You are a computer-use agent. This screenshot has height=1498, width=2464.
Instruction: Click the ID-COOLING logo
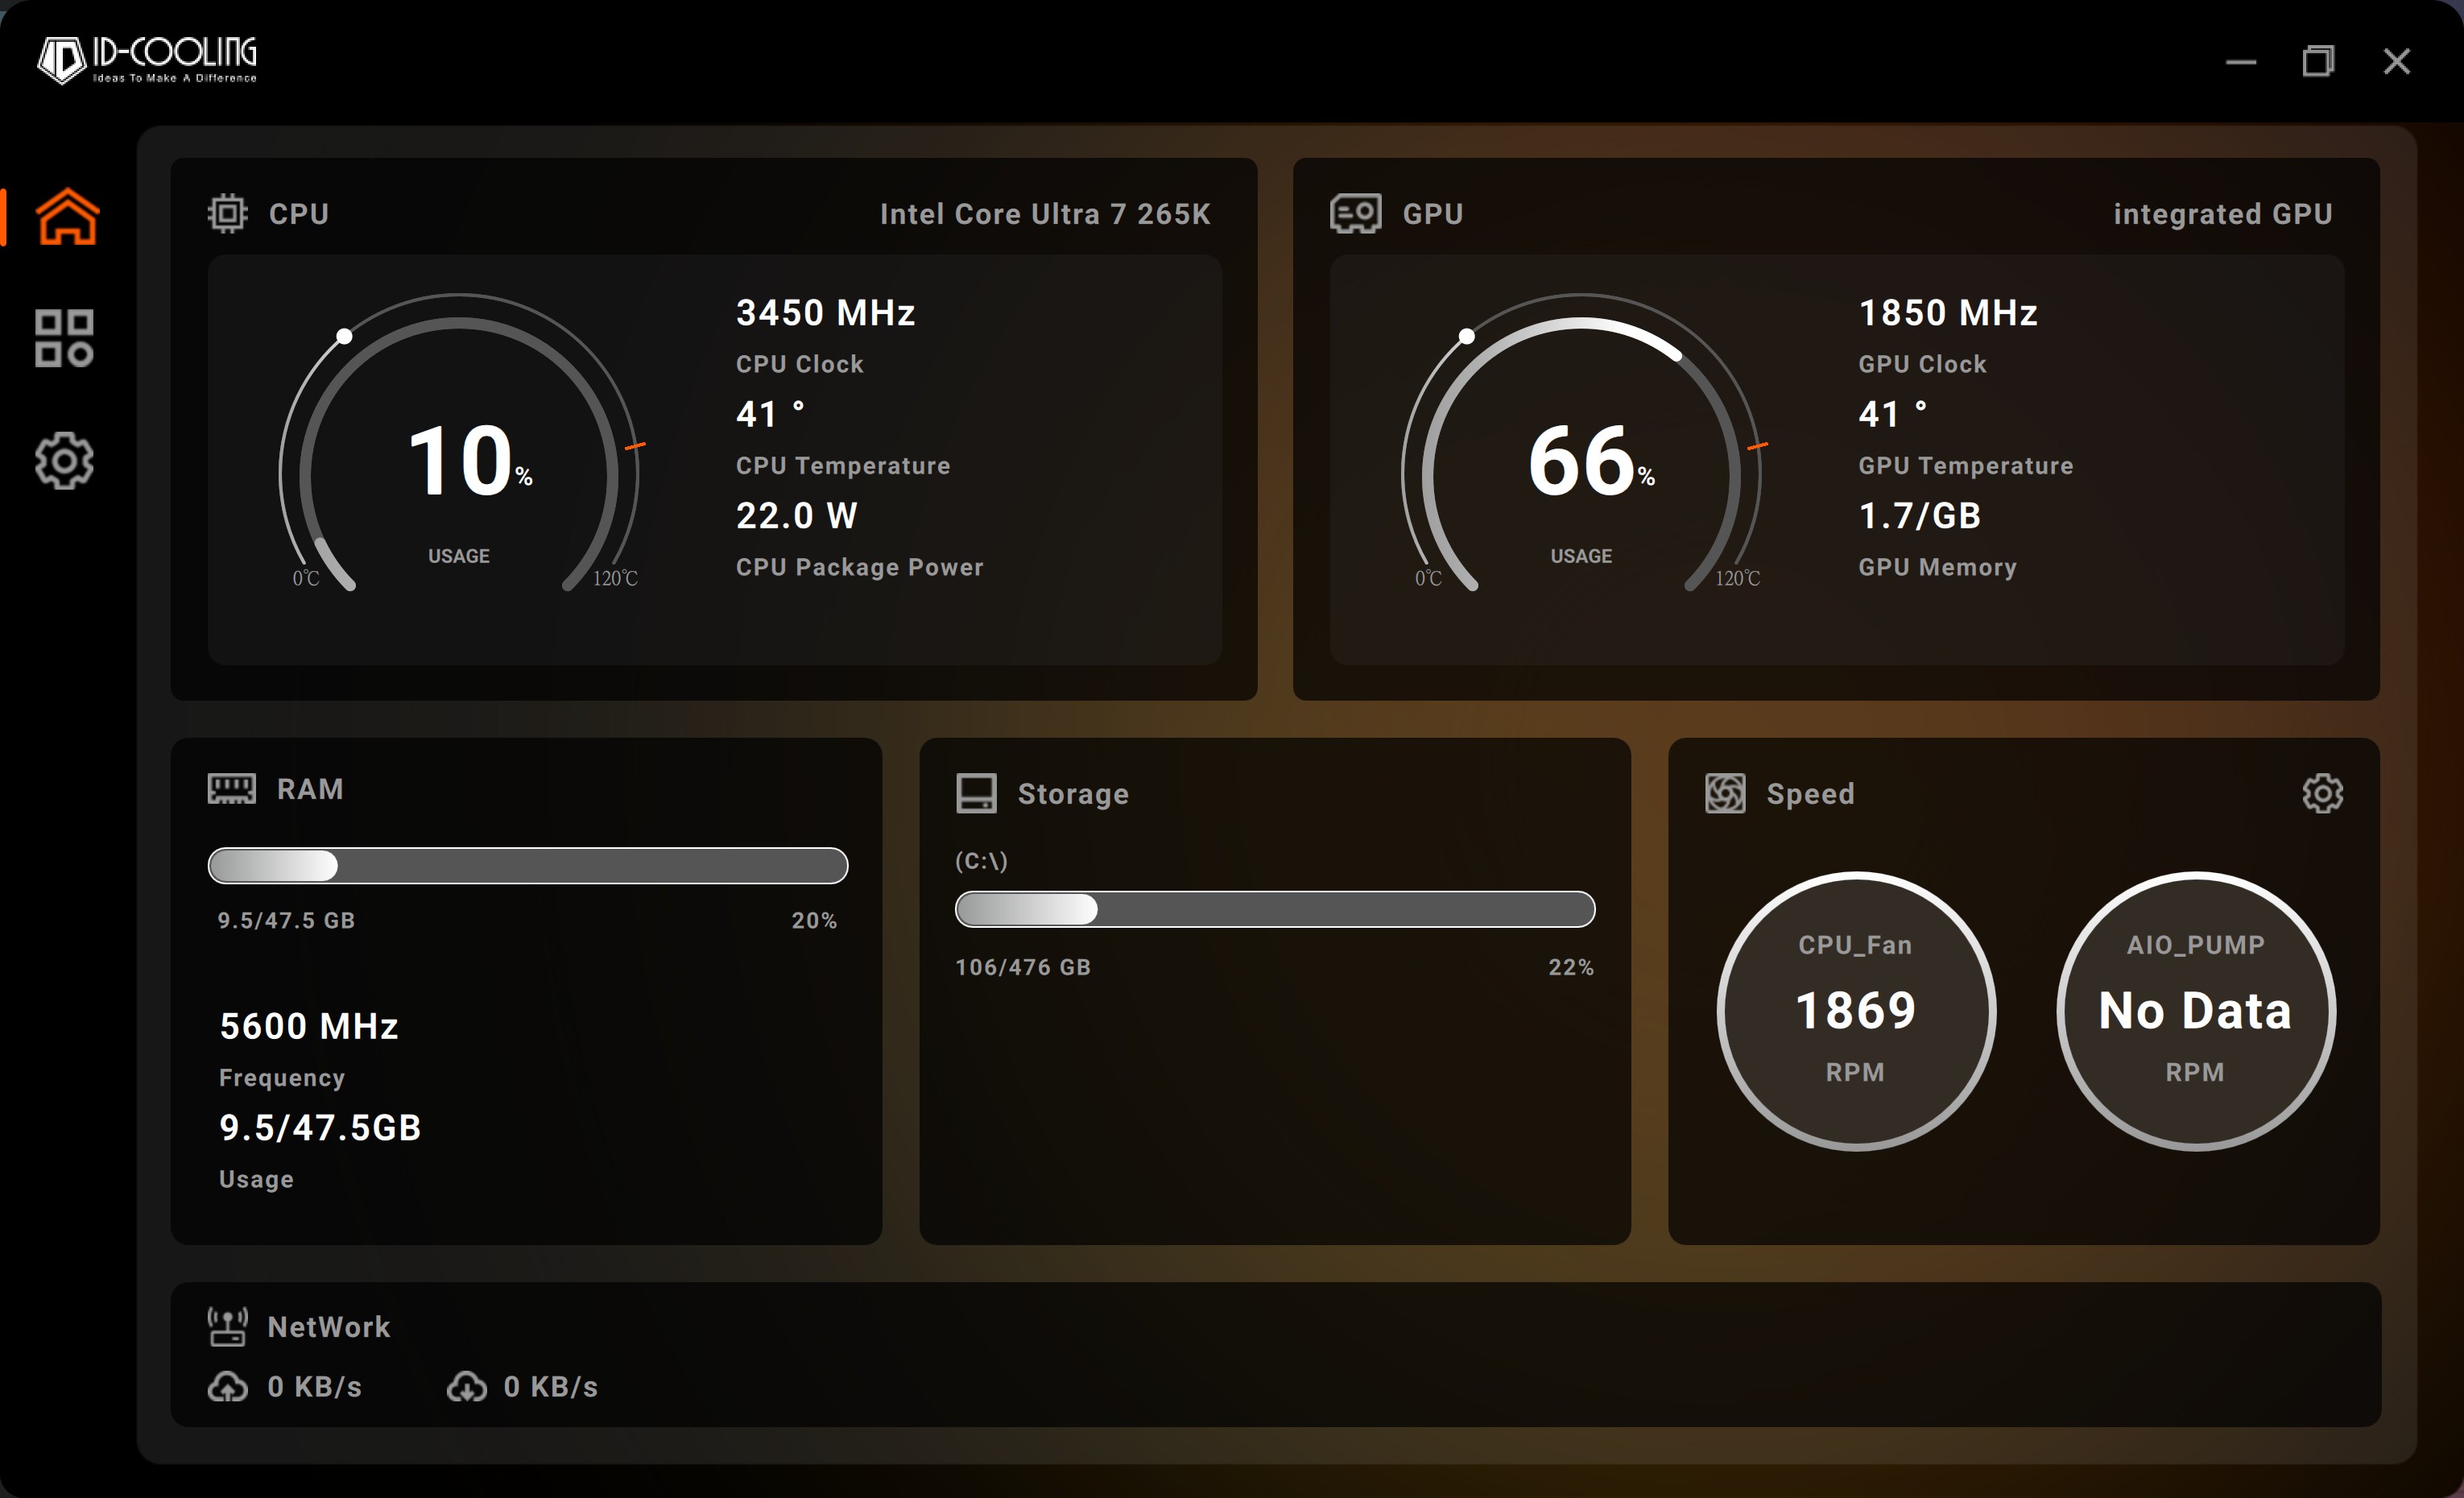click(x=147, y=60)
